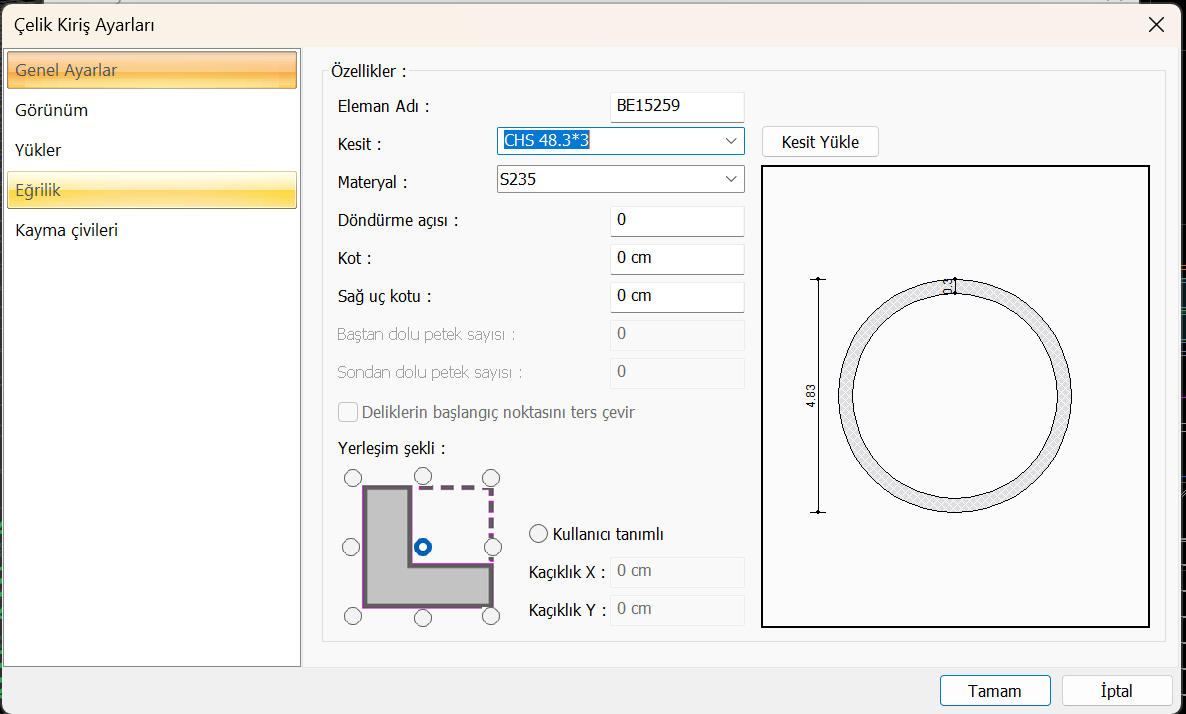Image resolution: width=1186 pixels, height=714 pixels.
Task: Toggle Deliklerin başlangıç noktasını ters çevir checkbox
Action: click(x=348, y=412)
